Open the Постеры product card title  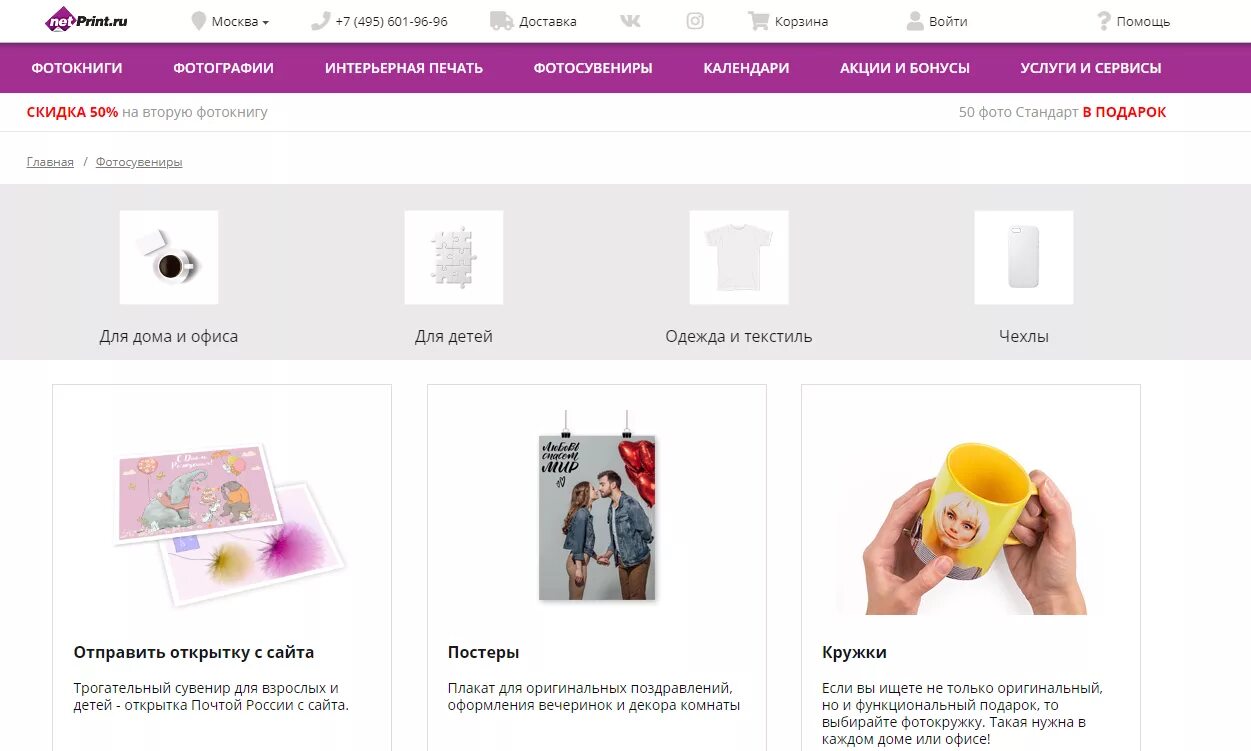(483, 652)
